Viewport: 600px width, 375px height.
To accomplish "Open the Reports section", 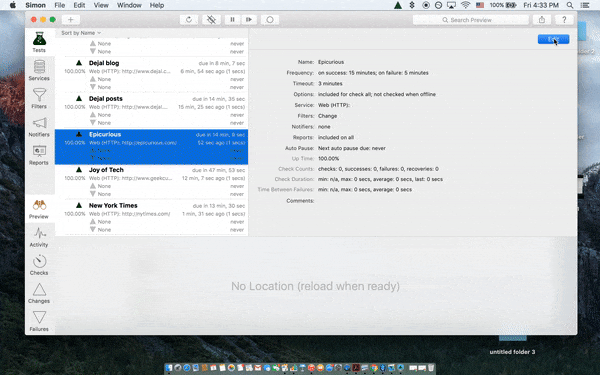I will [x=39, y=155].
